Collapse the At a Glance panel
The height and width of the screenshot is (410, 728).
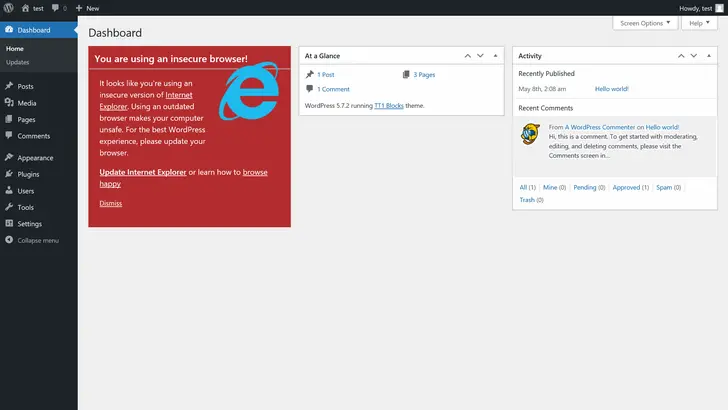495,56
